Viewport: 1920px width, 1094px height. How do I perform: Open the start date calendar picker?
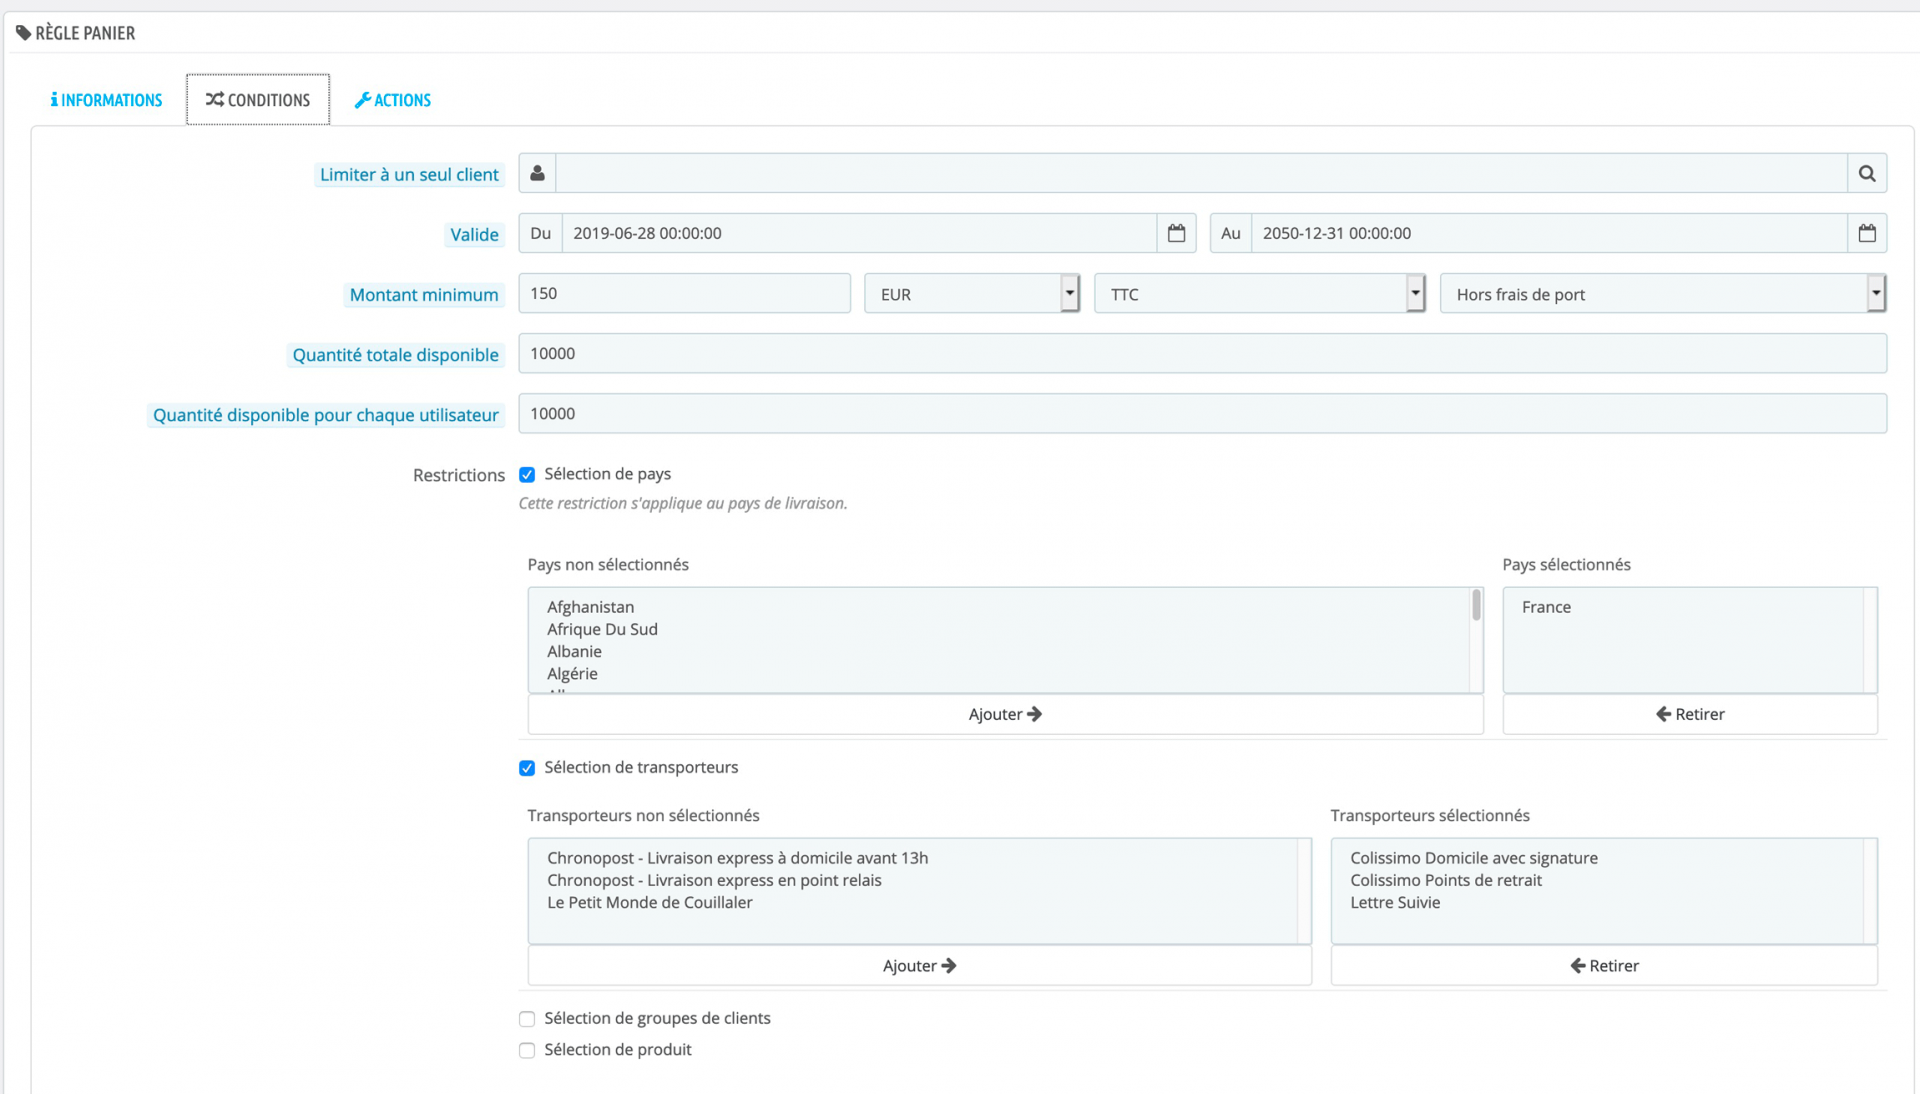coord(1176,233)
